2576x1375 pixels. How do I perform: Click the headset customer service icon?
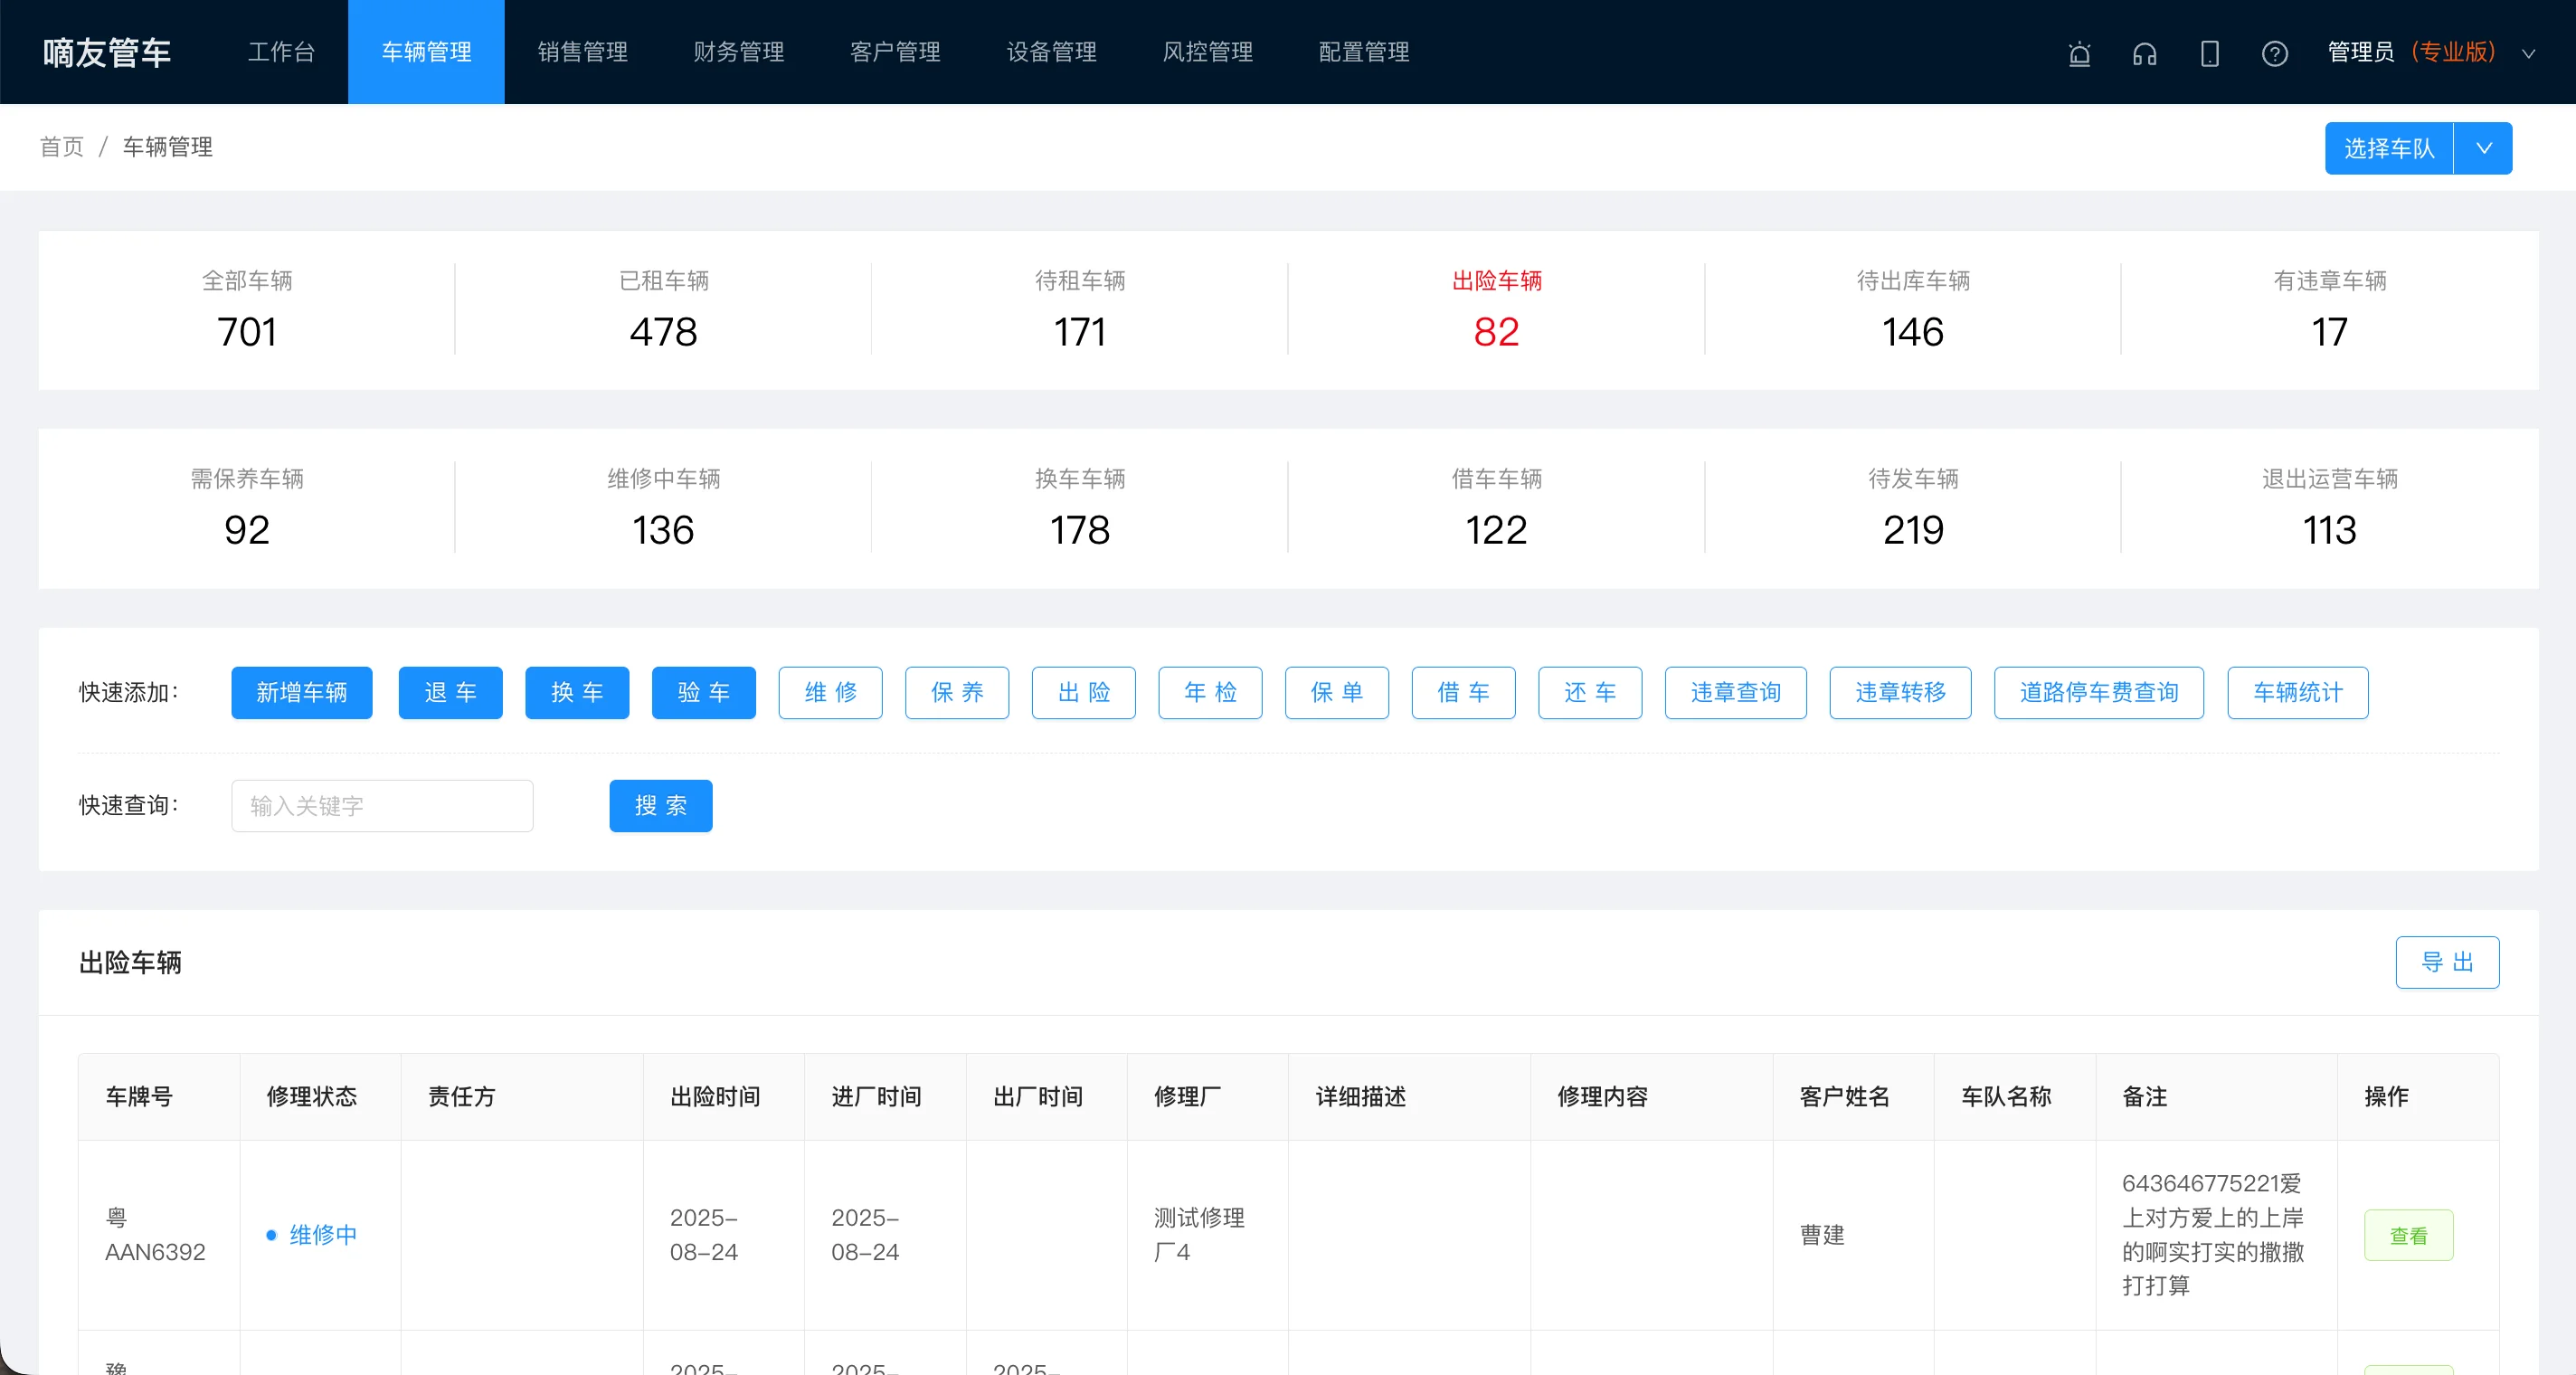point(2144,53)
